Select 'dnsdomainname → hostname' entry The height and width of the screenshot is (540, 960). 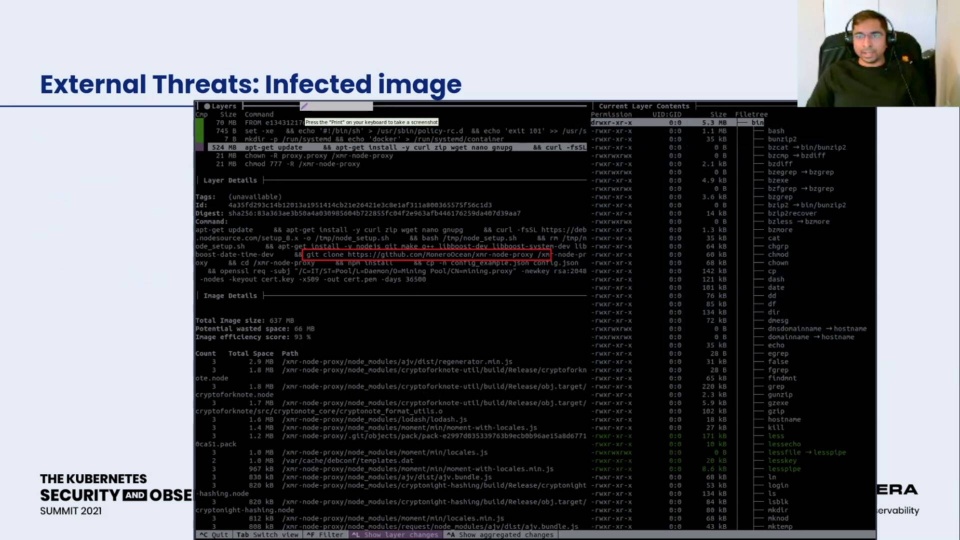point(817,329)
